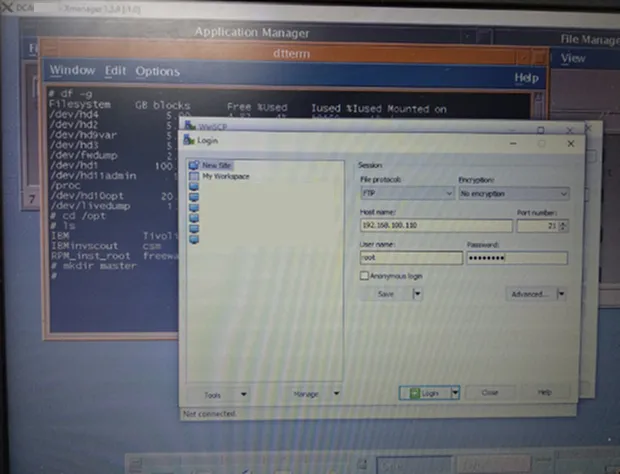Viewport: 620px width, 474px height.
Task: Click the Host name field
Action: click(x=436, y=225)
